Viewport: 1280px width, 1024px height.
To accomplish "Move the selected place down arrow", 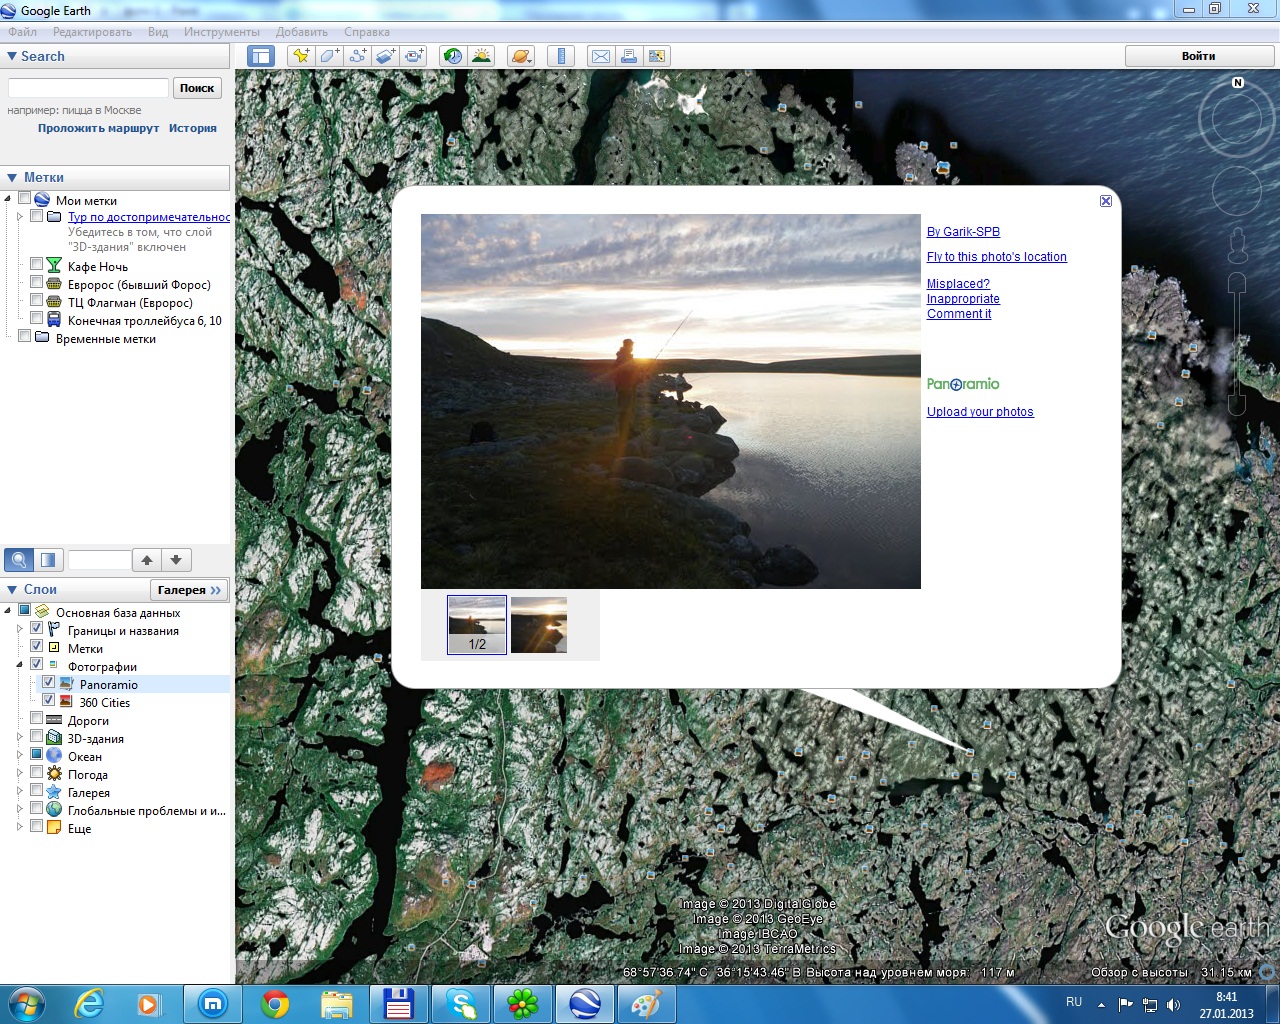I will (x=176, y=560).
